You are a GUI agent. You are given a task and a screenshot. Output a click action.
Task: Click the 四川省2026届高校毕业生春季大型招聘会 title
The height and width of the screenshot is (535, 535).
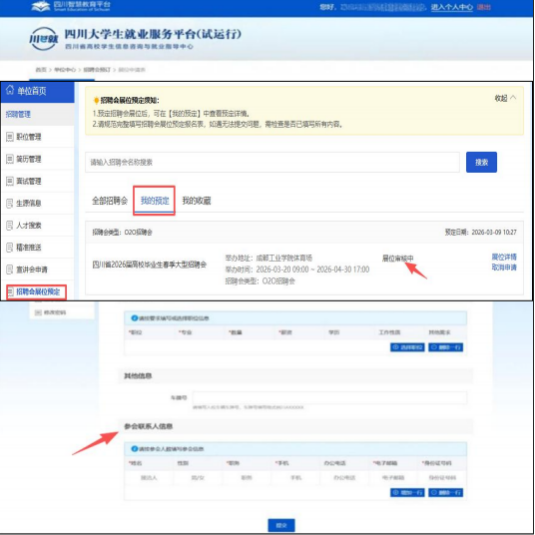[149, 264]
